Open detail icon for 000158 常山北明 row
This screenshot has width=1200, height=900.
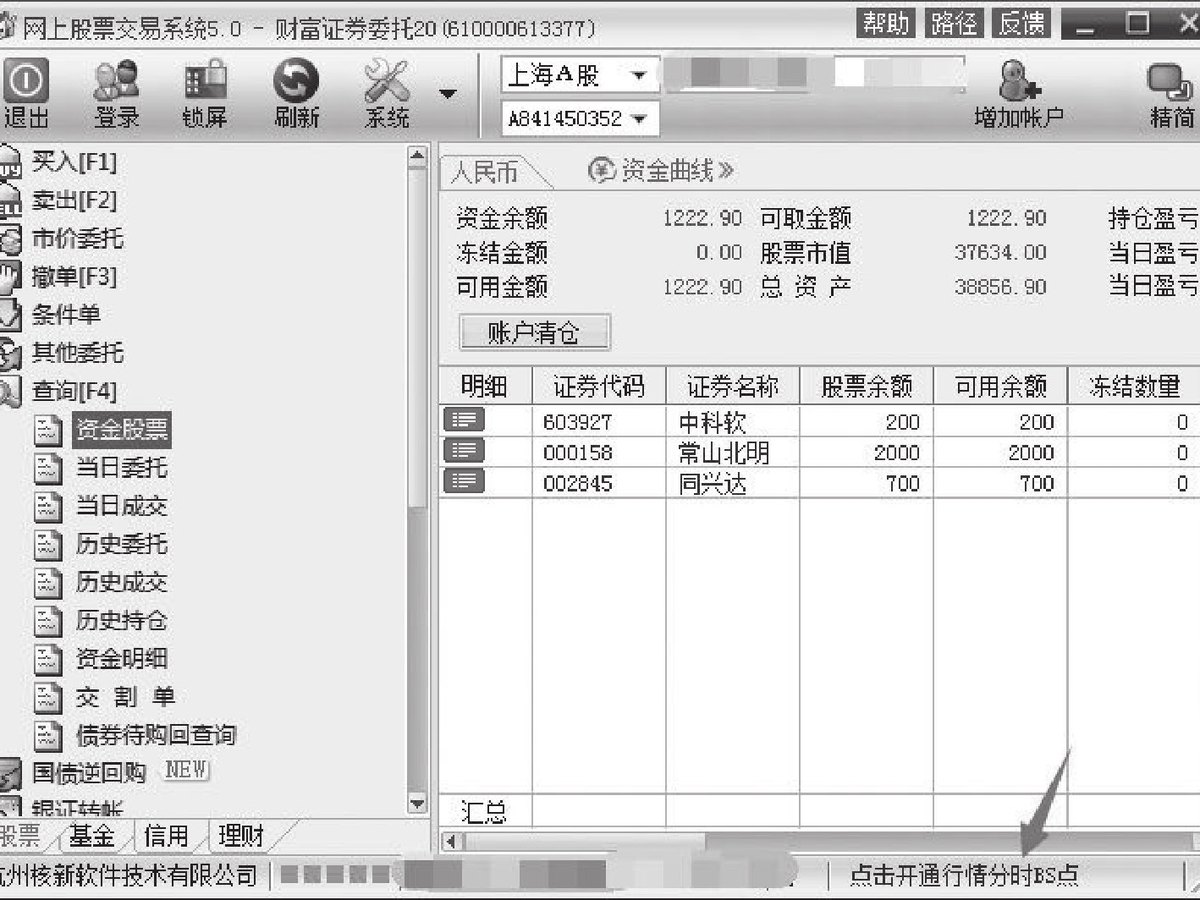[x=463, y=451]
